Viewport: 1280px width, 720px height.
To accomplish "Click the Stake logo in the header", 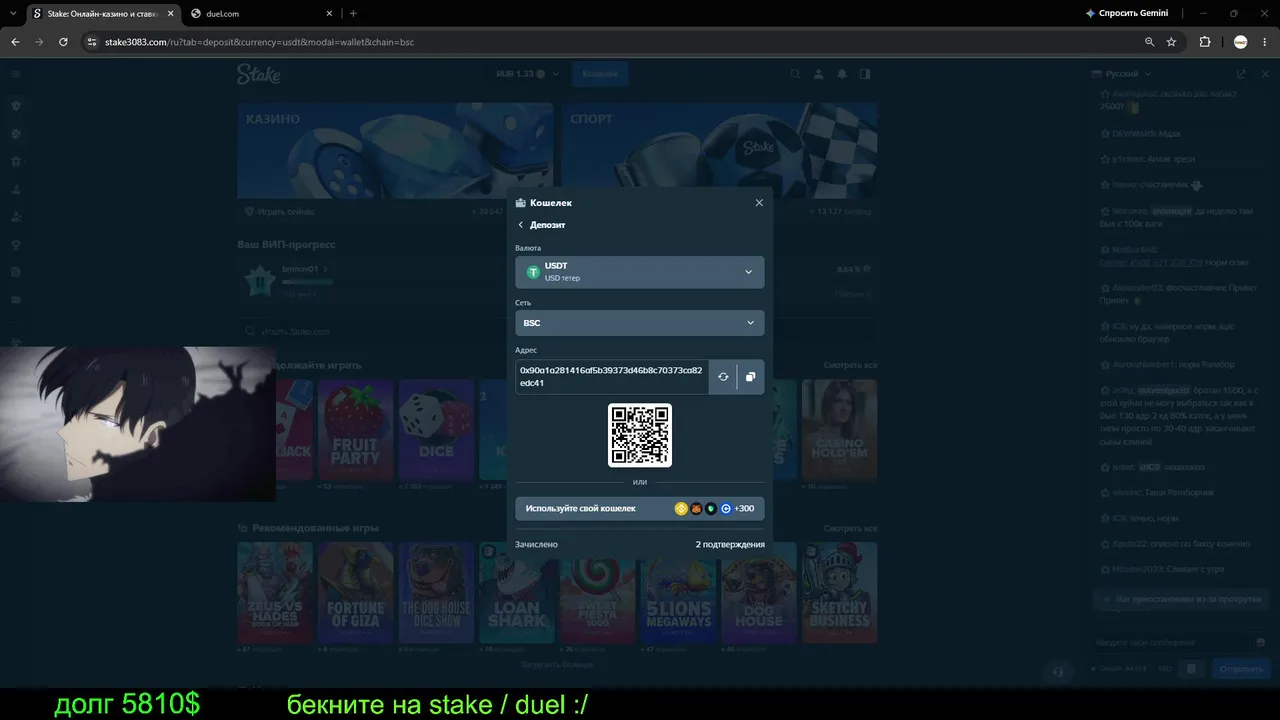I will tap(258, 74).
